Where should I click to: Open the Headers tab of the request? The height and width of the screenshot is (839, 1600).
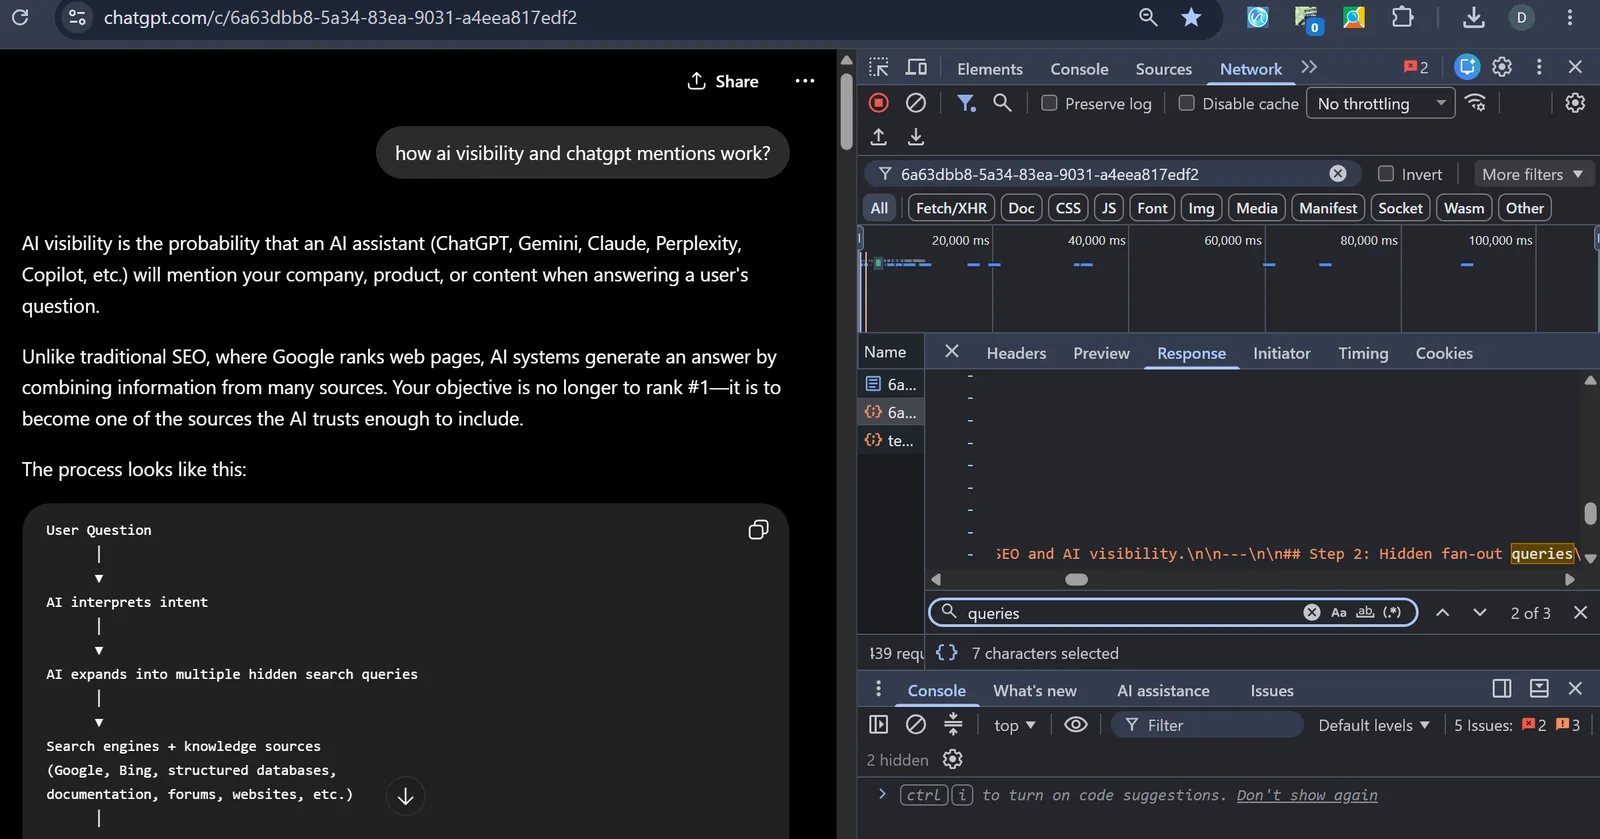point(1016,353)
